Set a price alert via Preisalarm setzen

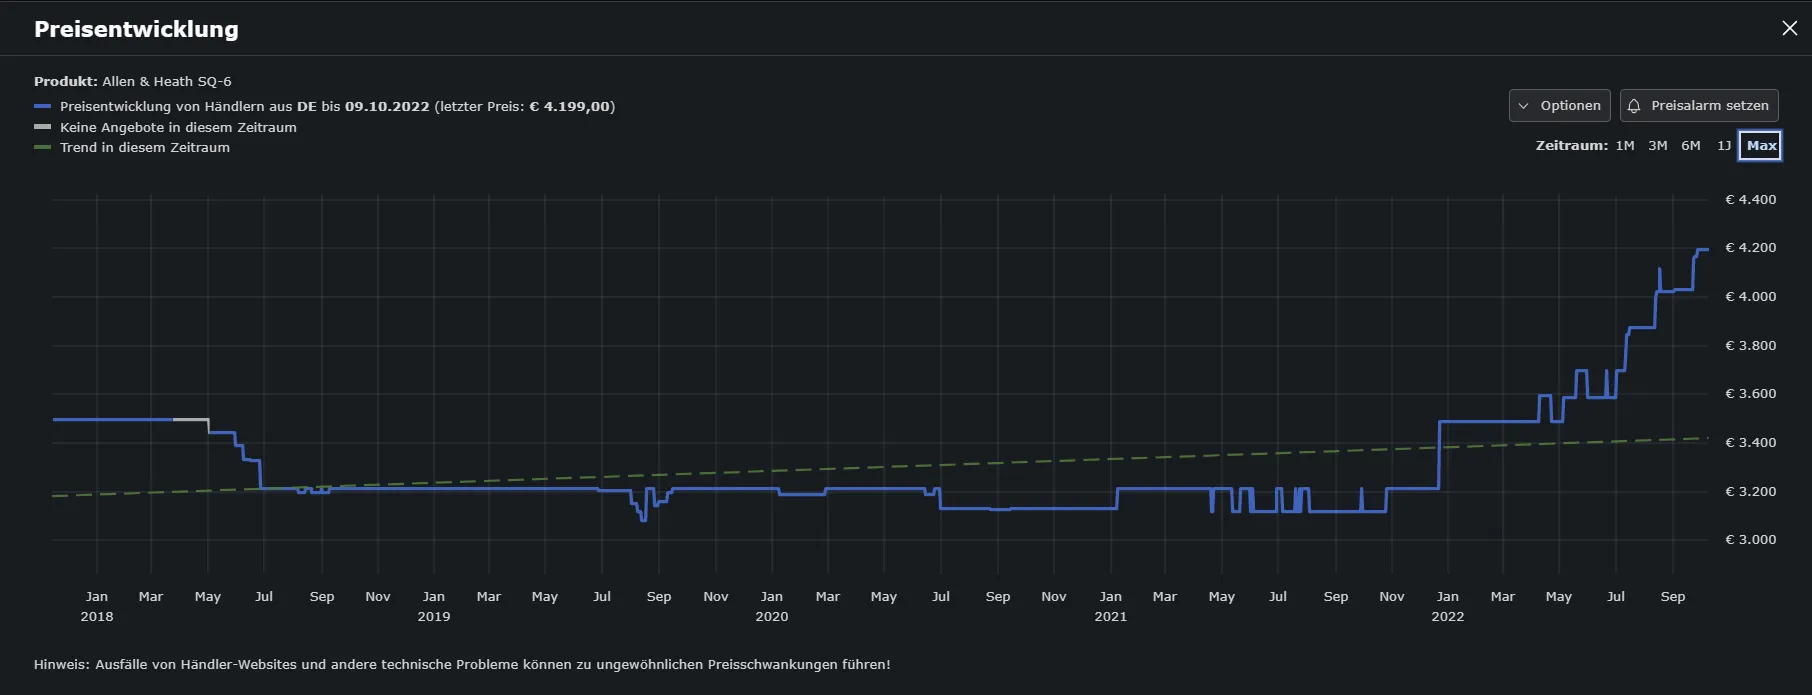click(x=1699, y=106)
